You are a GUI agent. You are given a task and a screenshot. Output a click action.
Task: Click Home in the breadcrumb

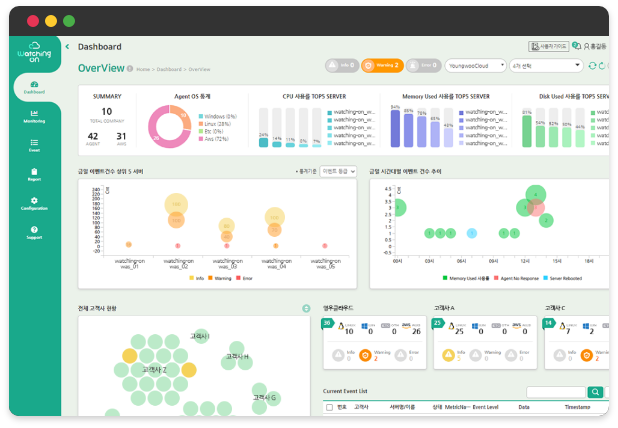143,69
